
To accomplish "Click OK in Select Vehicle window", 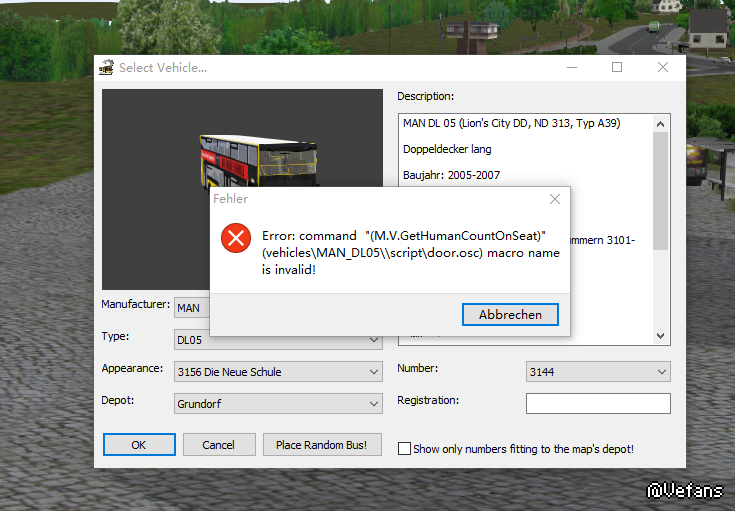I will [x=139, y=444].
